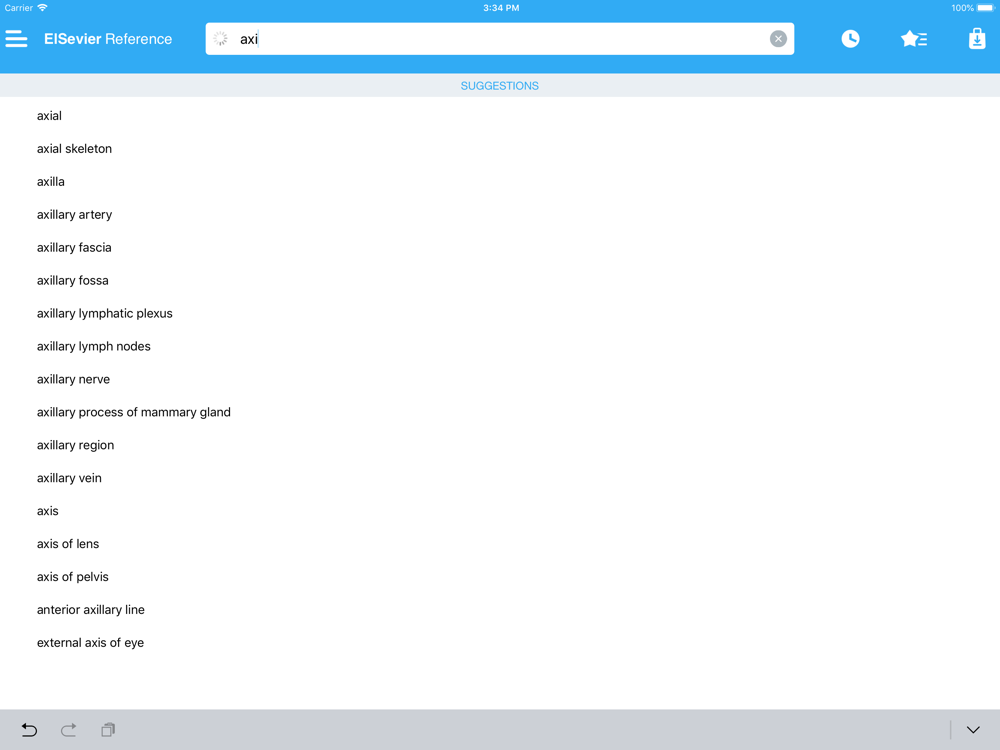This screenshot has height=750, width=1000.
Task: Tap the ElSevier Reference title
Action: [108, 39]
